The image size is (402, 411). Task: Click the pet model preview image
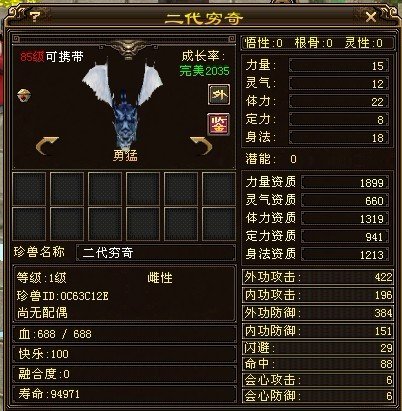point(123,100)
